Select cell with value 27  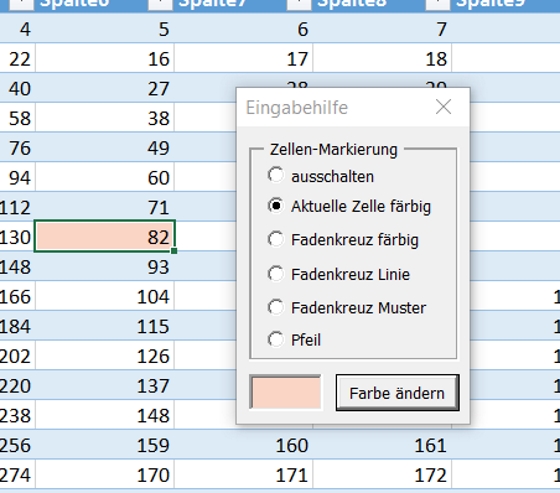point(105,88)
